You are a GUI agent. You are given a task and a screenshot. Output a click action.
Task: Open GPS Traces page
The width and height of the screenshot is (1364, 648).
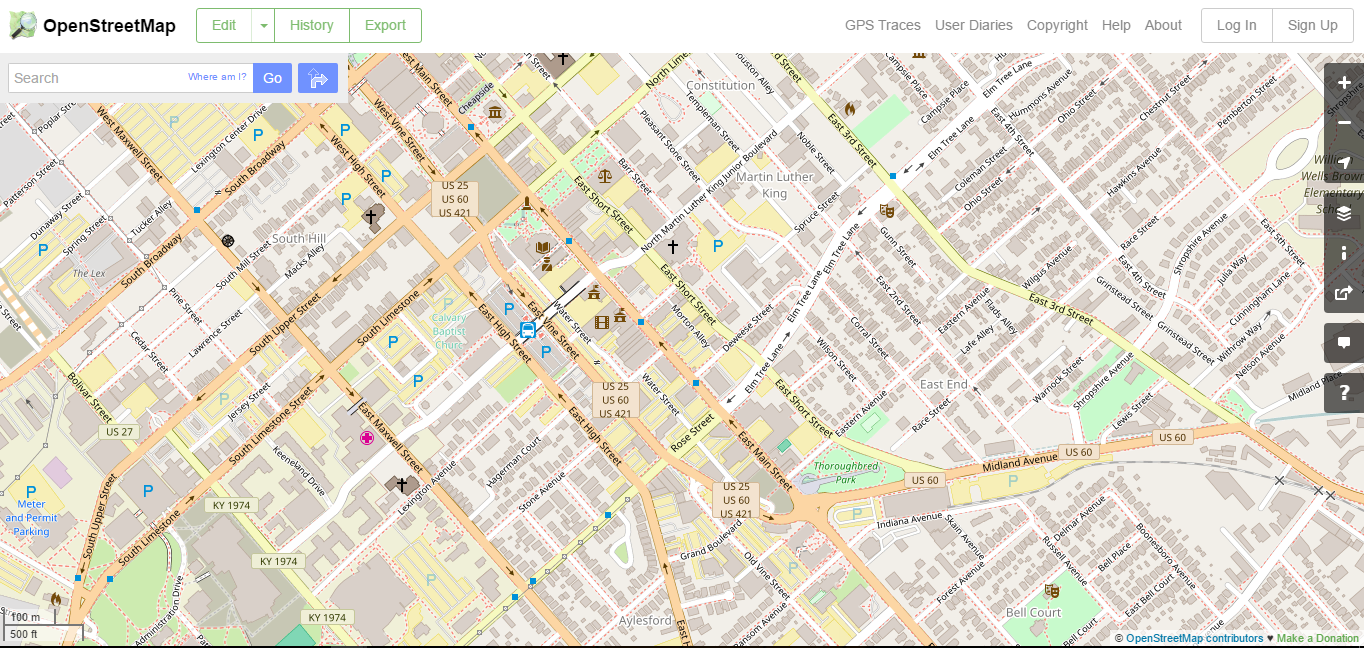pos(883,26)
